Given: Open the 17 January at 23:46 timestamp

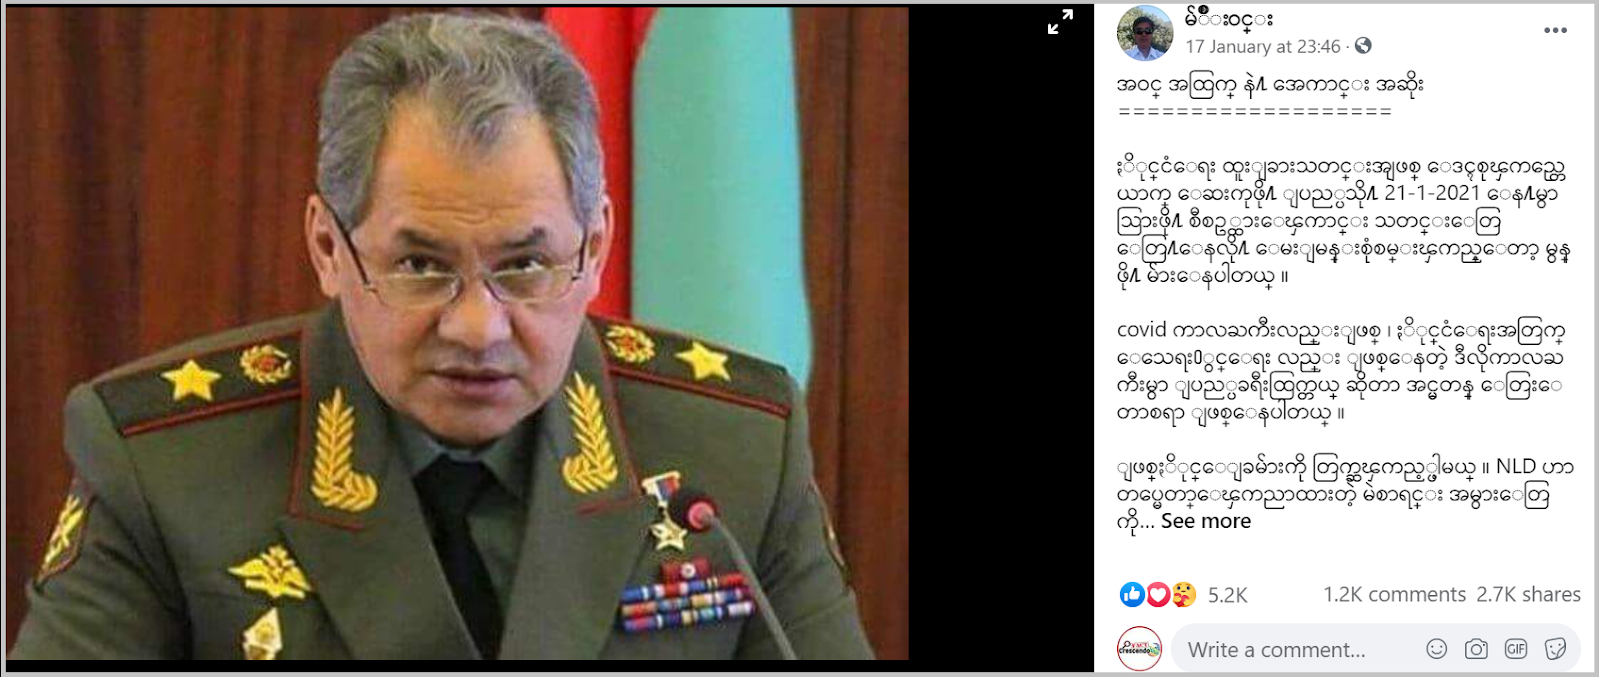Looking at the screenshot, I should 1263,46.
